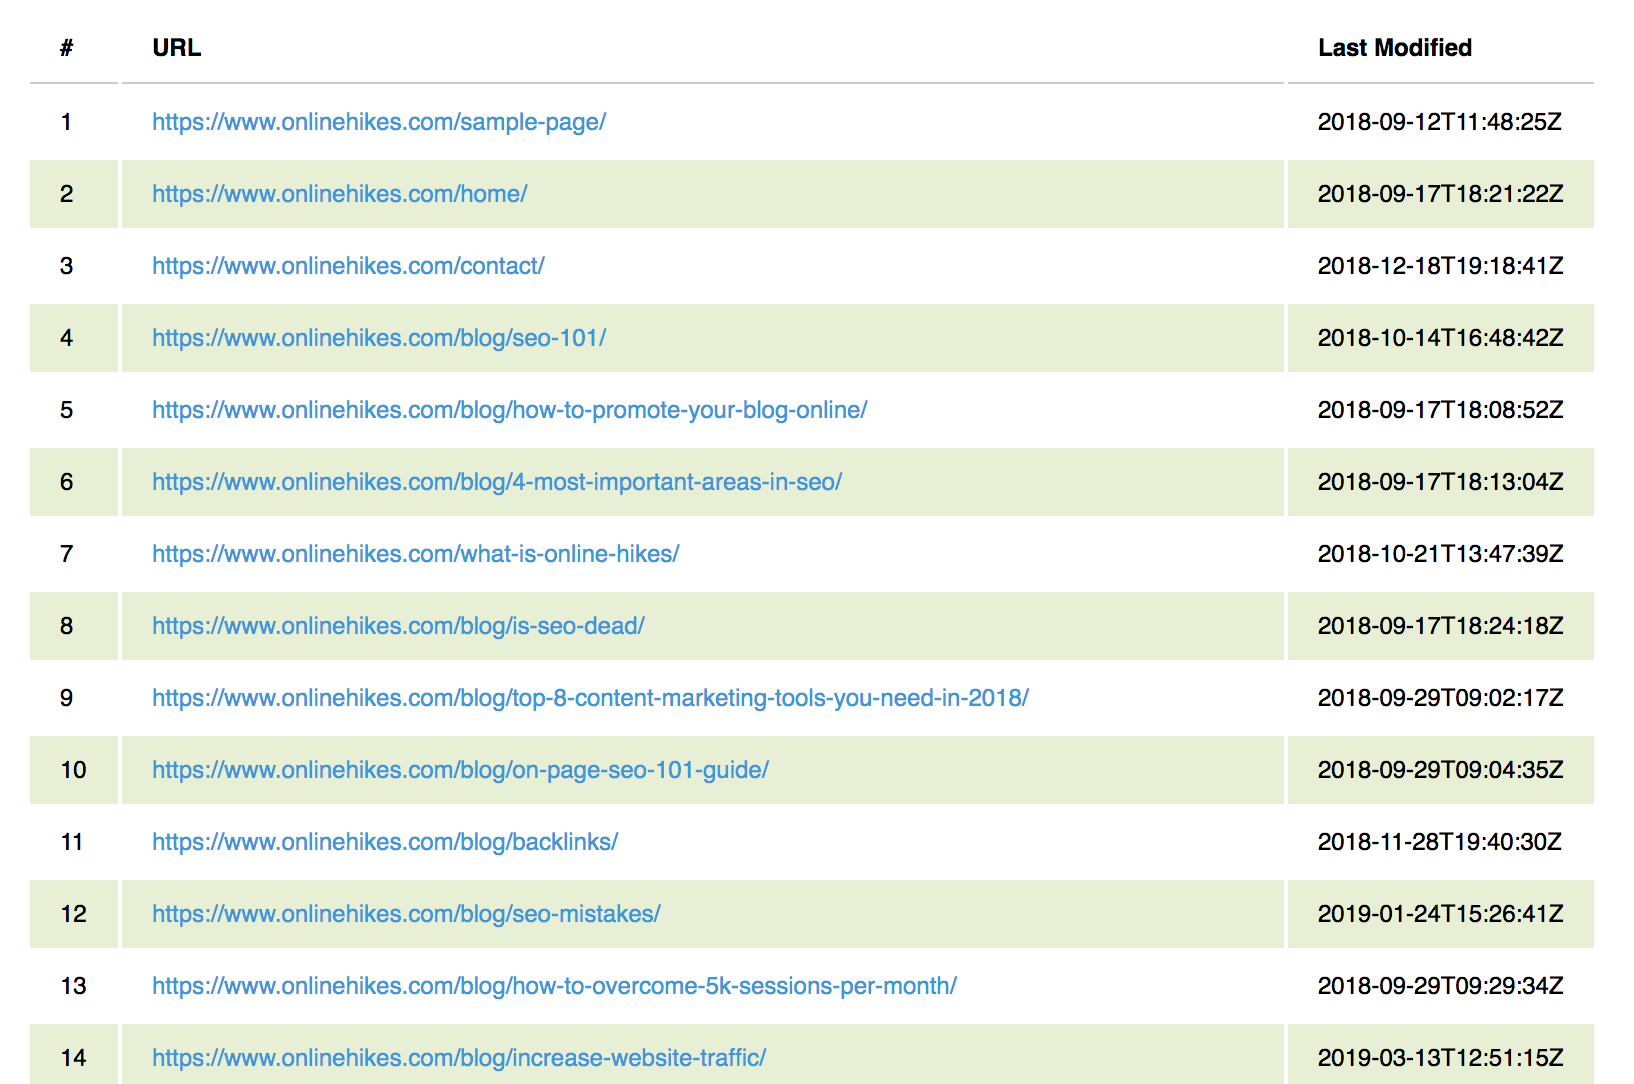Visit the increase-website-traffic link
The width and height of the screenshot is (1634, 1084).
pos(459,1058)
